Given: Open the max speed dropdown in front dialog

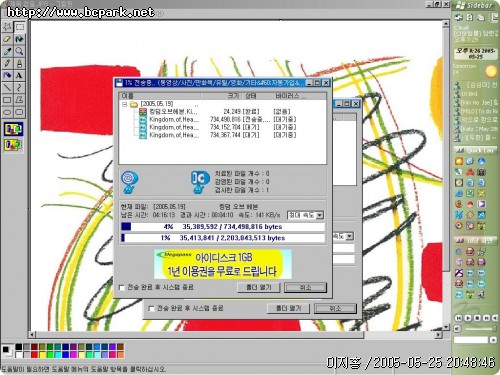Looking at the screenshot, I should tap(320, 215).
